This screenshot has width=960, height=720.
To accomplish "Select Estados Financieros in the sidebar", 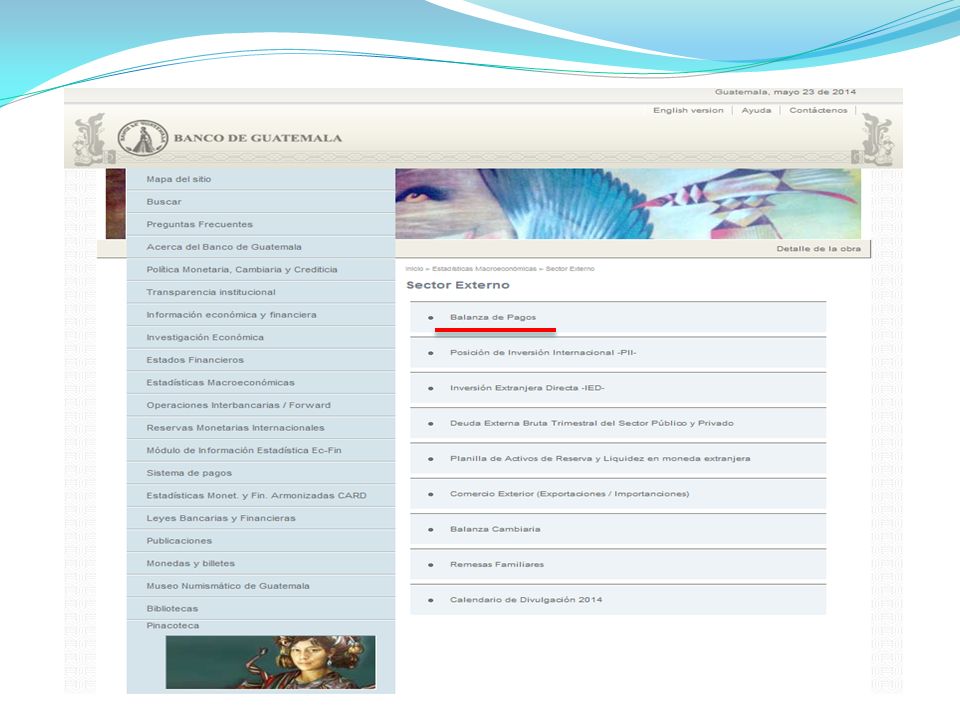I will pos(261,361).
